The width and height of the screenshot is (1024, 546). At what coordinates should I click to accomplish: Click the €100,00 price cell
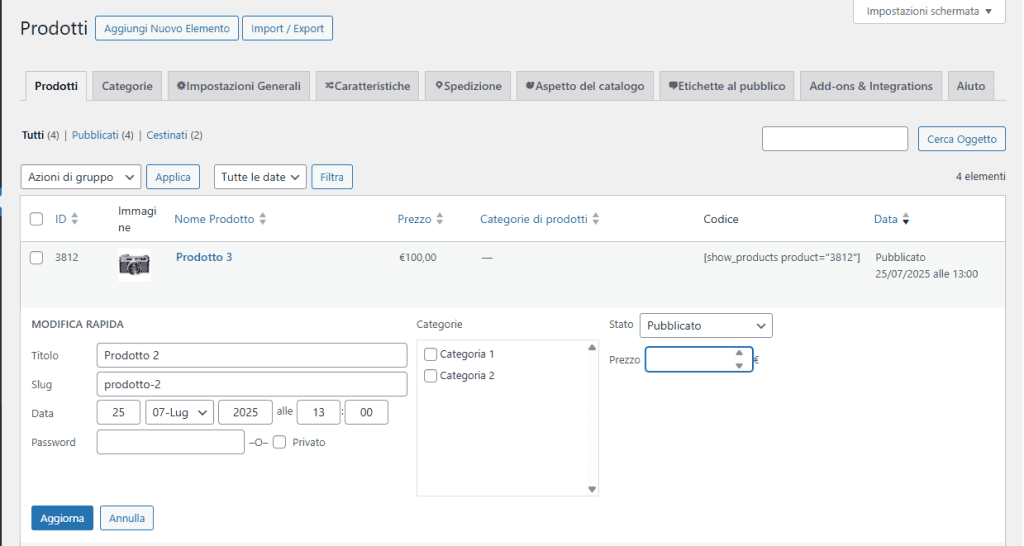[x=418, y=257]
